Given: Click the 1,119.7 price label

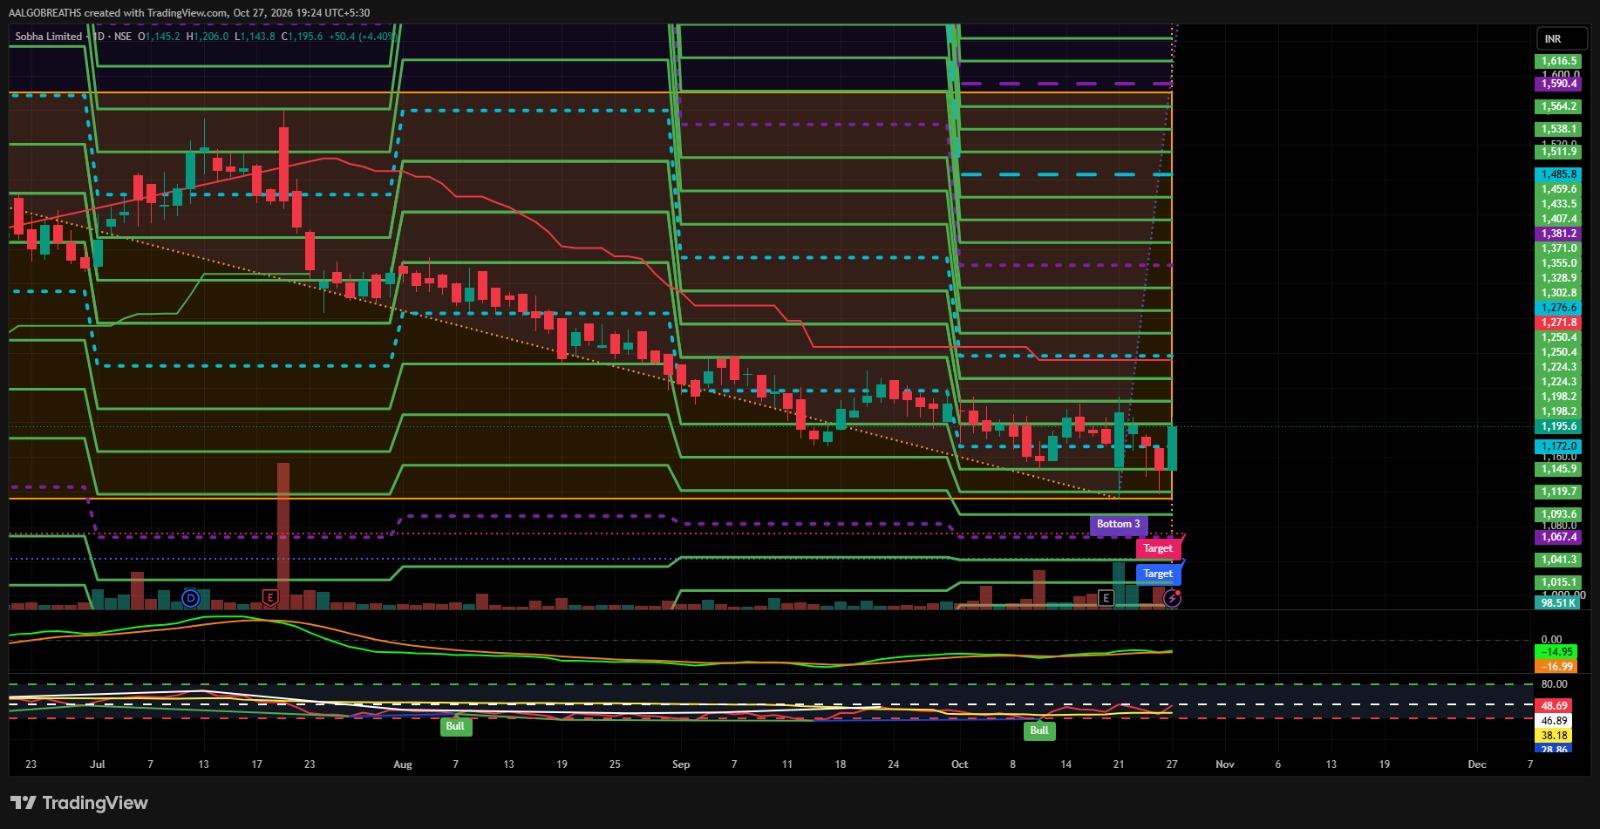Looking at the screenshot, I should point(1558,492).
